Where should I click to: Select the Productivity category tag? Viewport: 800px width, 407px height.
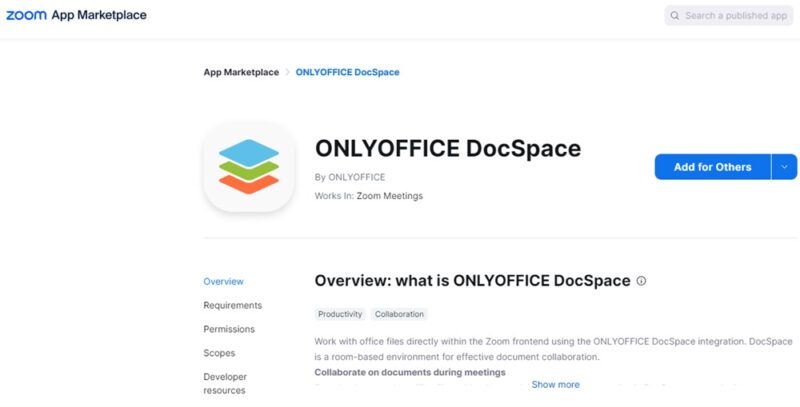click(340, 314)
